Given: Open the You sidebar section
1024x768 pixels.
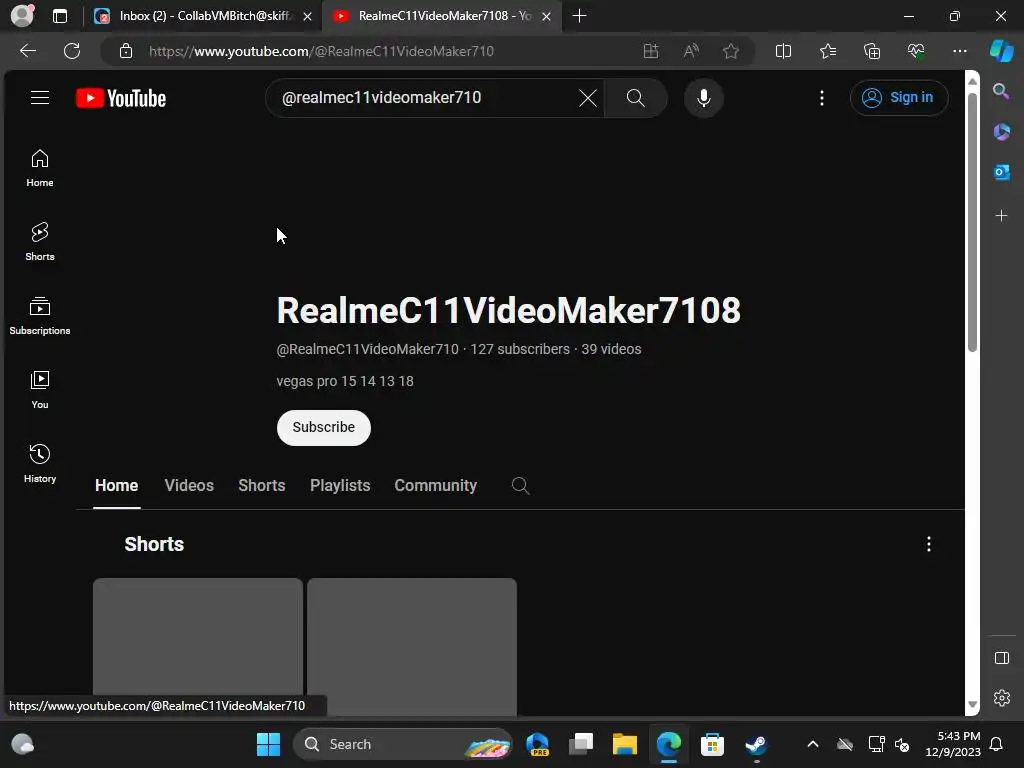Looking at the screenshot, I should pyautogui.click(x=40, y=390).
